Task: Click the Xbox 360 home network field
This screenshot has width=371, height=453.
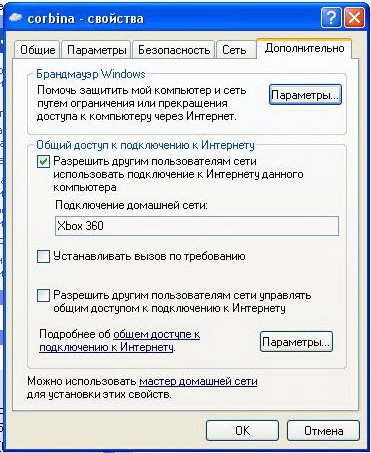Action: [x=197, y=226]
